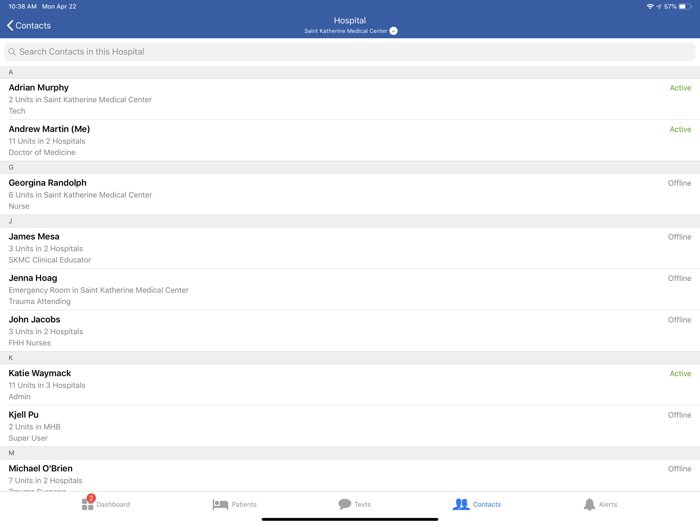Open the Dashboard tab icon
Screen dimensions: 700x525
(x=88, y=504)
